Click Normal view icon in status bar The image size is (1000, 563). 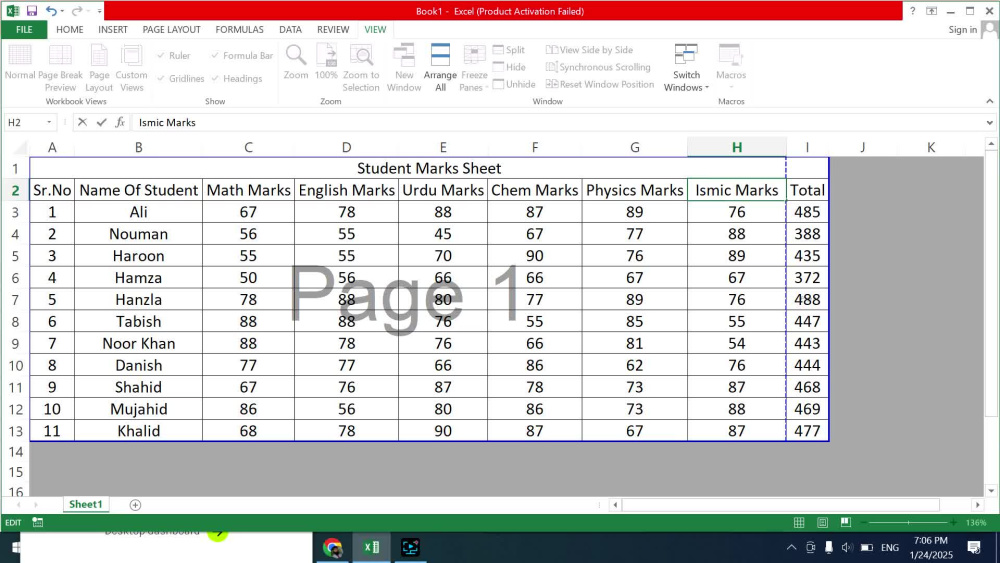(x=799, y=522)
